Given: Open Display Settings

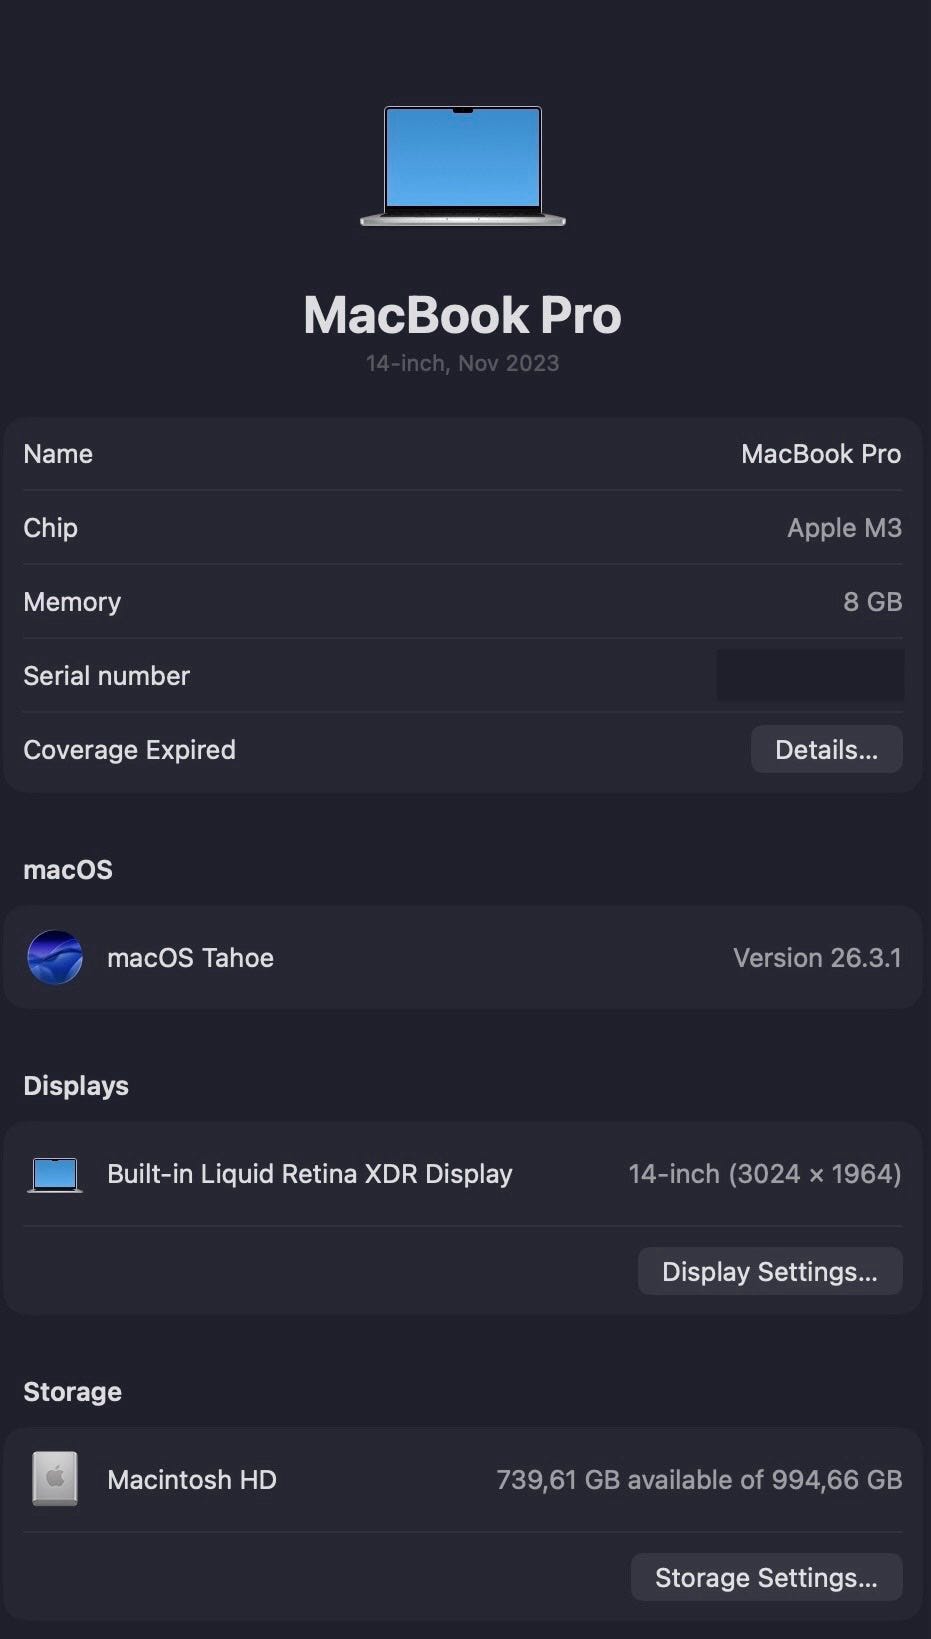Looking at the screenshot, I should 769,1271.
